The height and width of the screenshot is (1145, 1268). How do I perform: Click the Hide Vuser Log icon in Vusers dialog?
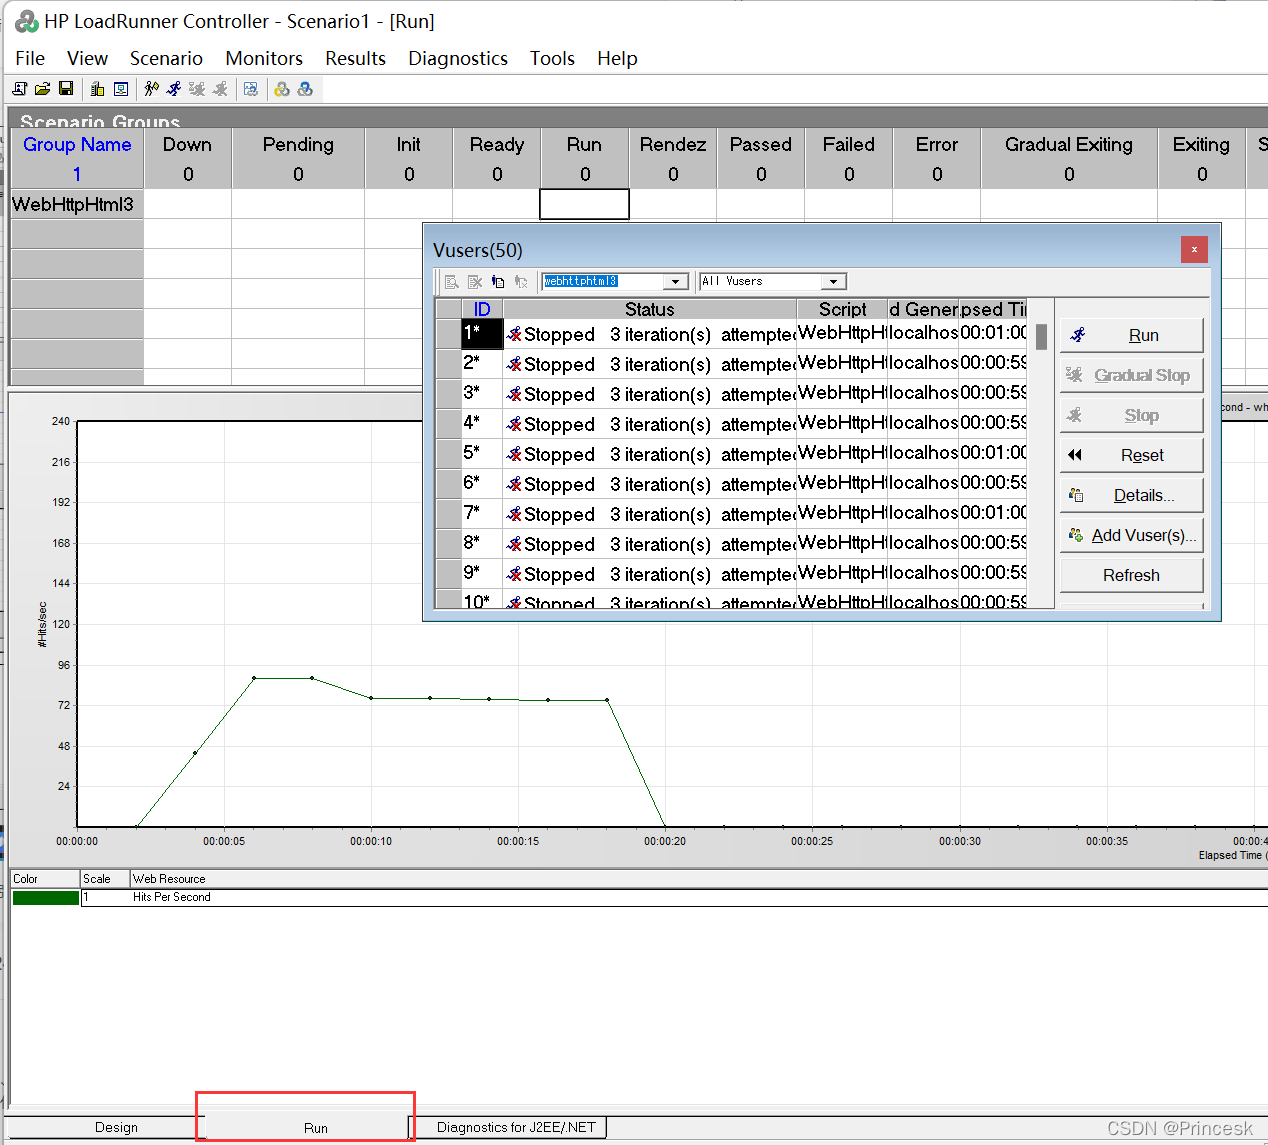click(475, 282)
